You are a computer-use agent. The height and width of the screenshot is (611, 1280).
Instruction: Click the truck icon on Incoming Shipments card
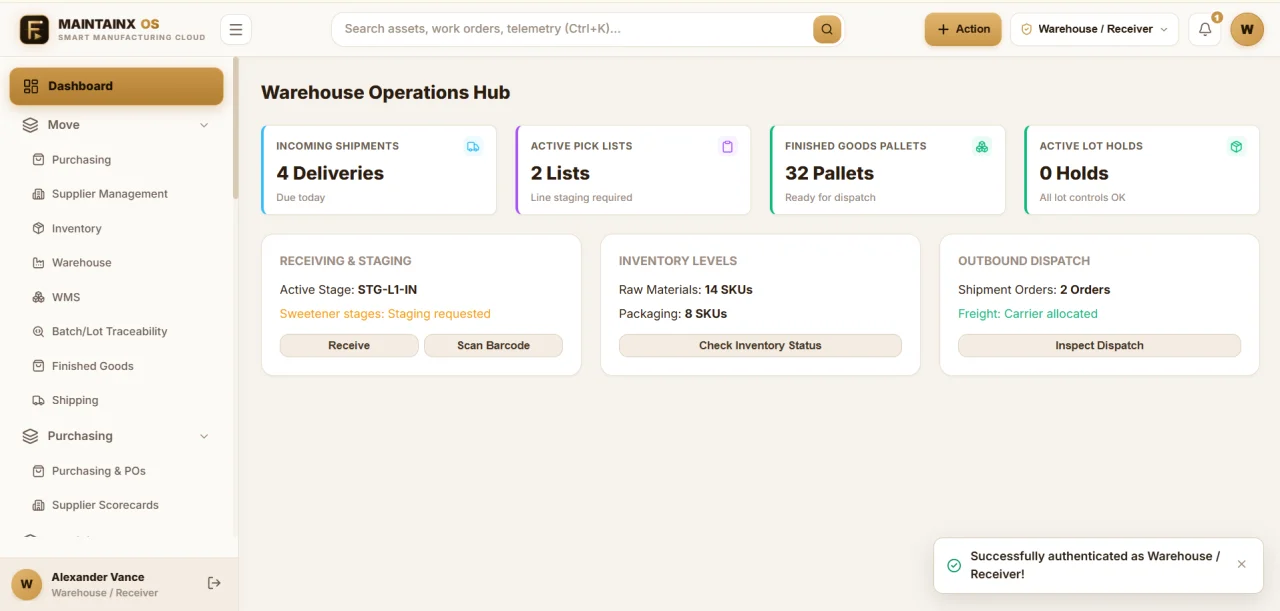point(473,147)
